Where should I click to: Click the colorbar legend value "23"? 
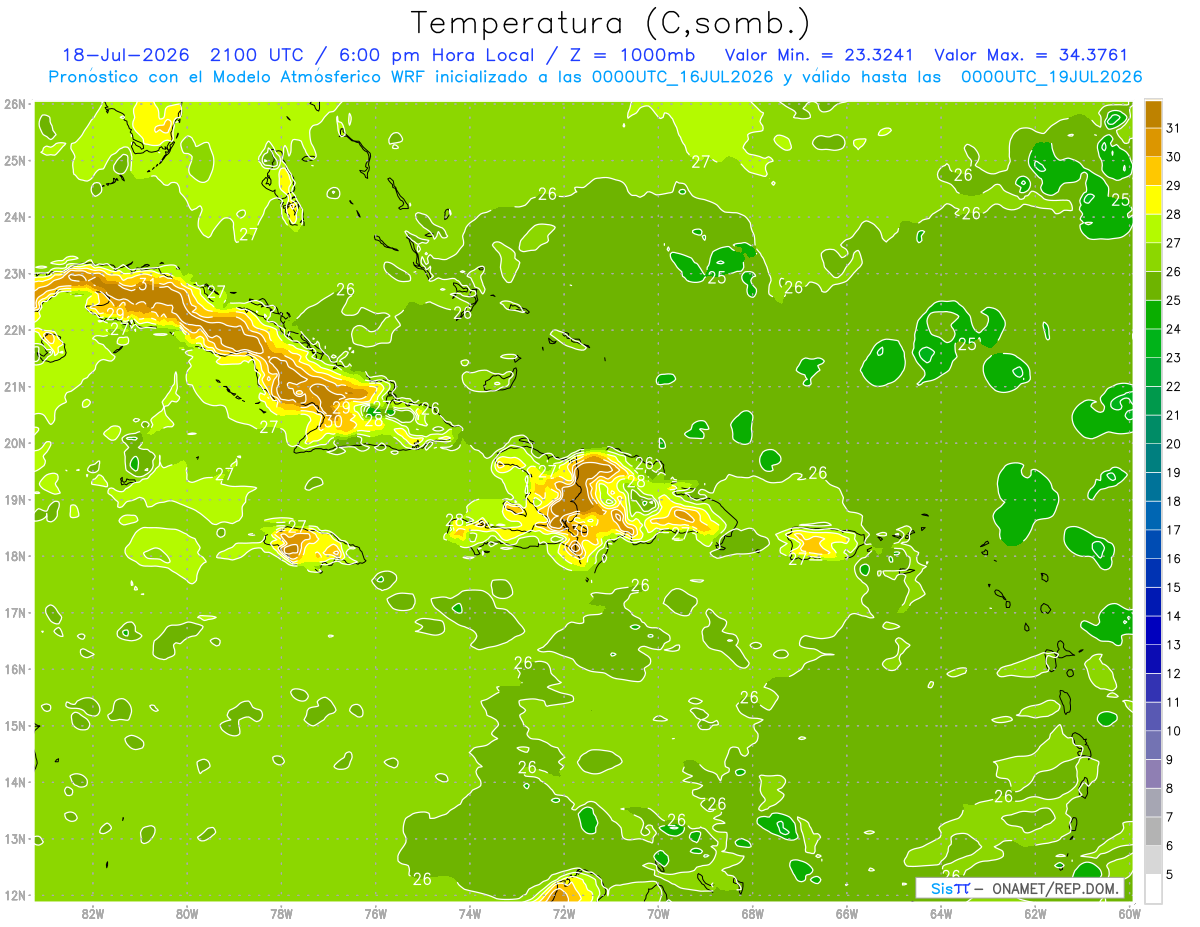(x=1174, y=358)
